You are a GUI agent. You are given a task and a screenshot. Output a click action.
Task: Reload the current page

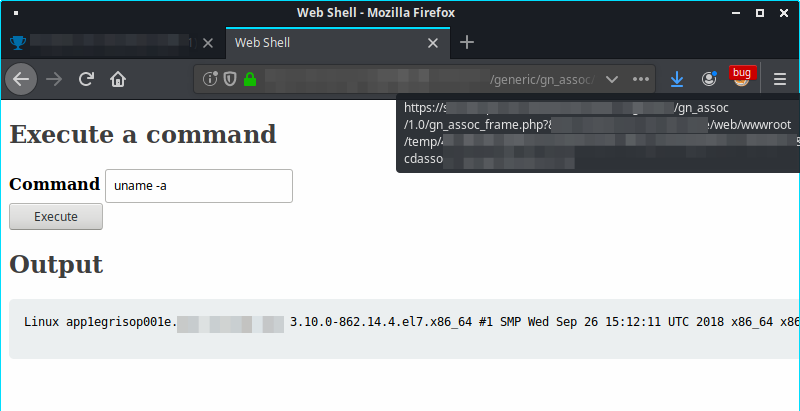[x=87, y=79]
